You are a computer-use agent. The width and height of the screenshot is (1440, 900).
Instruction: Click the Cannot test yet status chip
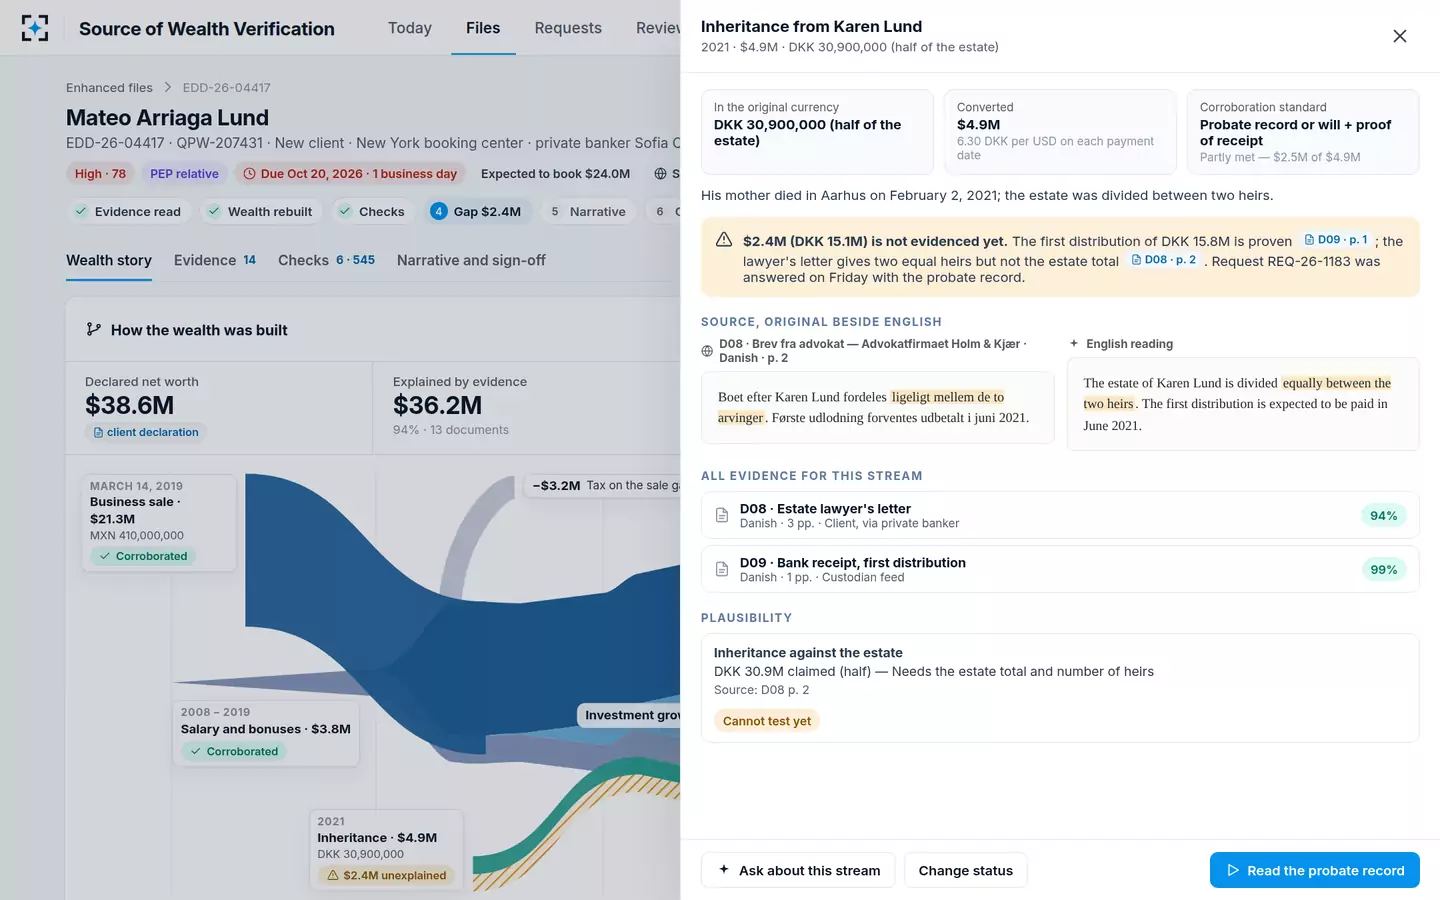[x=767, y=720]
